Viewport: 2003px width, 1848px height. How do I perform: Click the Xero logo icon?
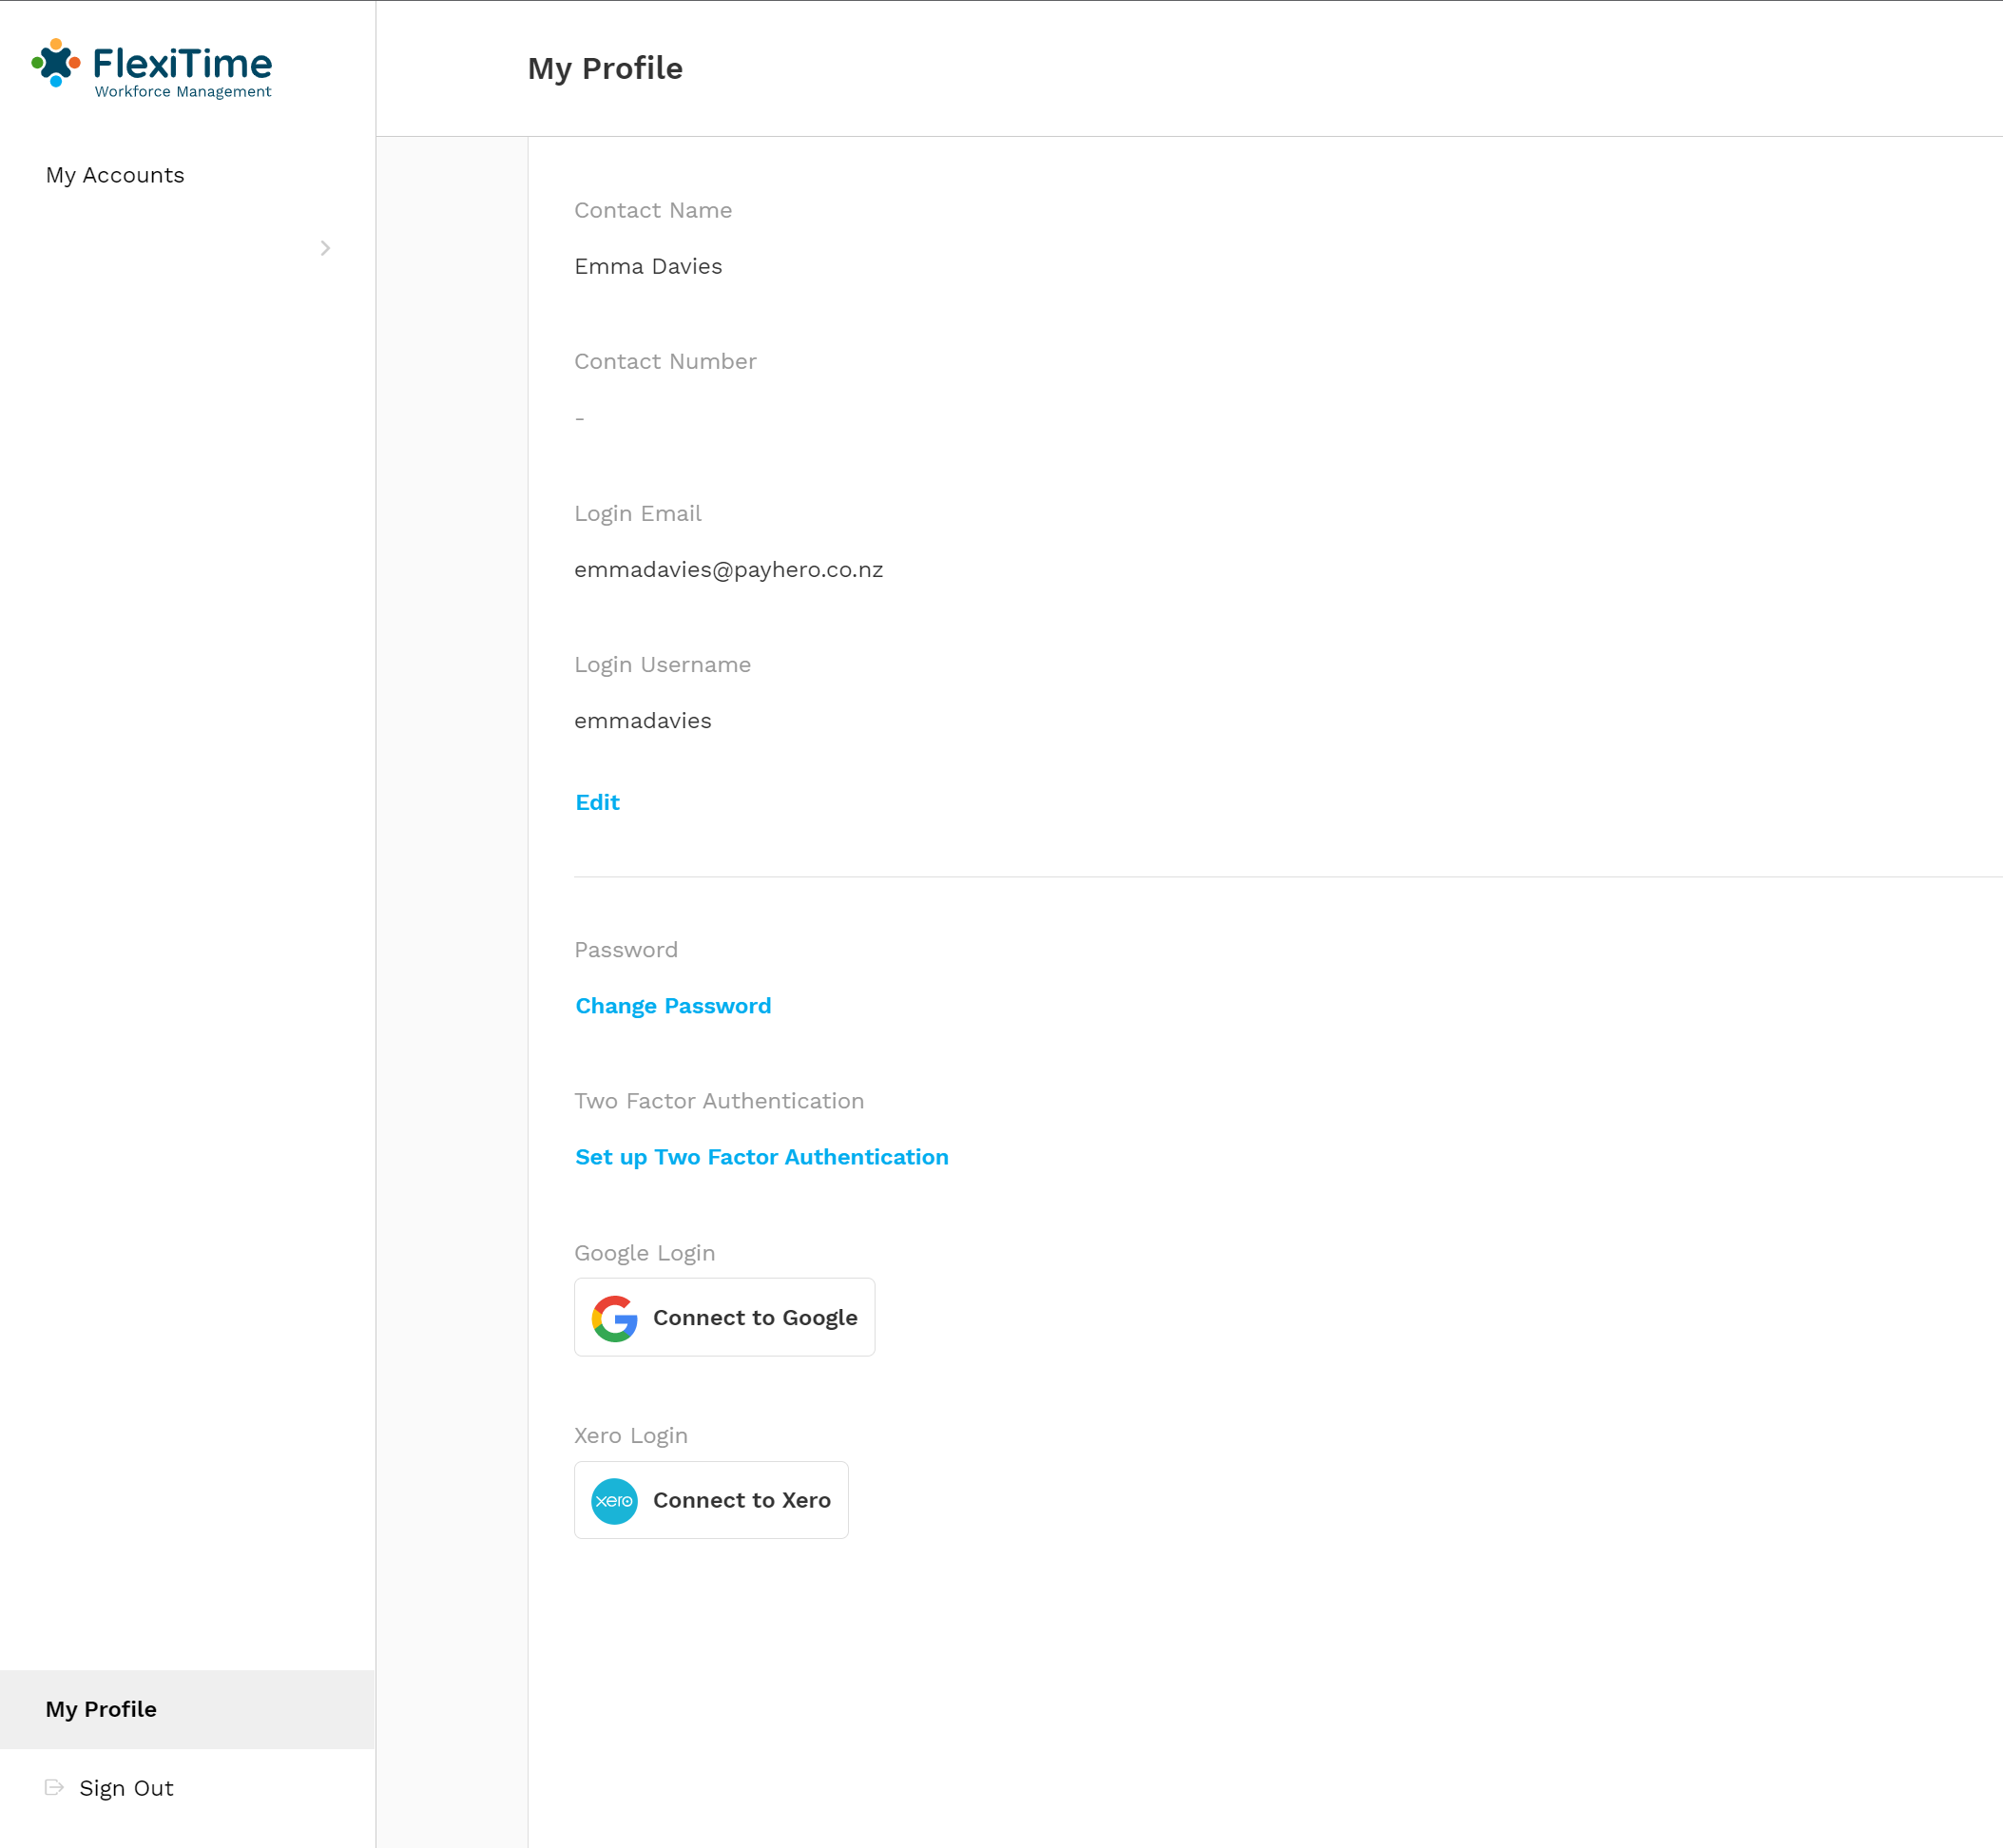pos(614,1501)
